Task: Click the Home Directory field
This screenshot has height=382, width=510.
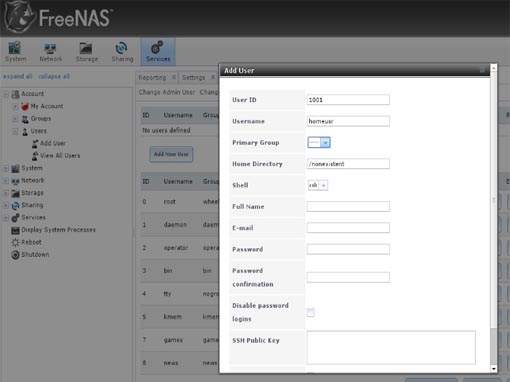Action: pyautogui.click(x=348, y=164)
